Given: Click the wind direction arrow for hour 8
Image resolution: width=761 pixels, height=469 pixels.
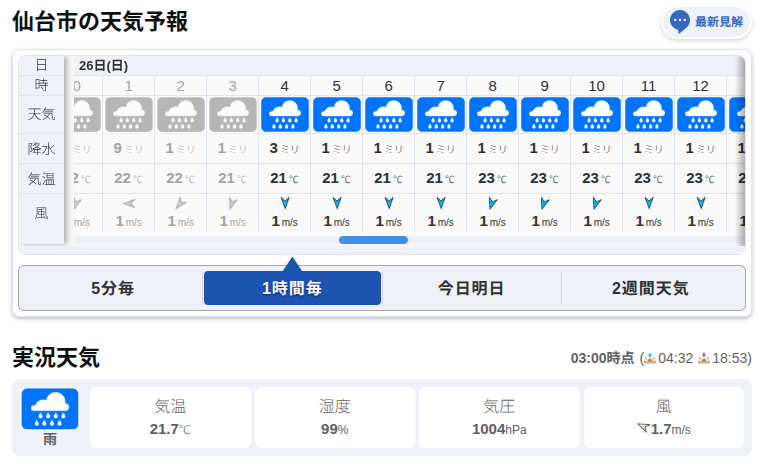Looking at the screenshot, I should coord(493,203).
